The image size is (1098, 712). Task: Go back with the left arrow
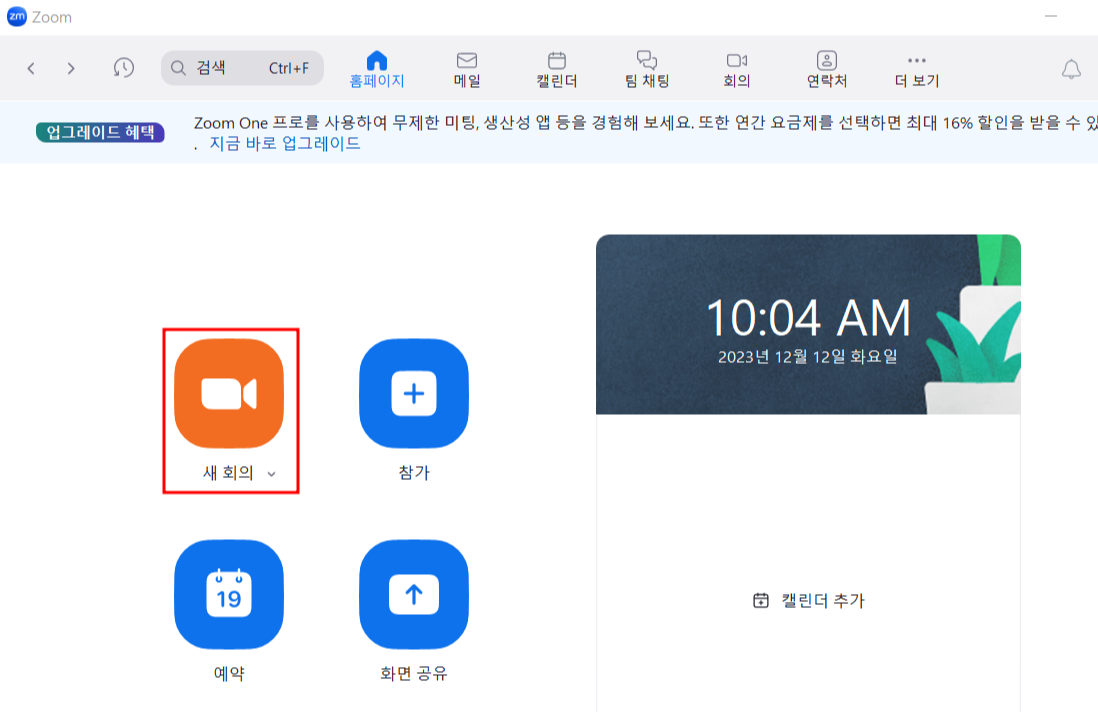point(31,68)
